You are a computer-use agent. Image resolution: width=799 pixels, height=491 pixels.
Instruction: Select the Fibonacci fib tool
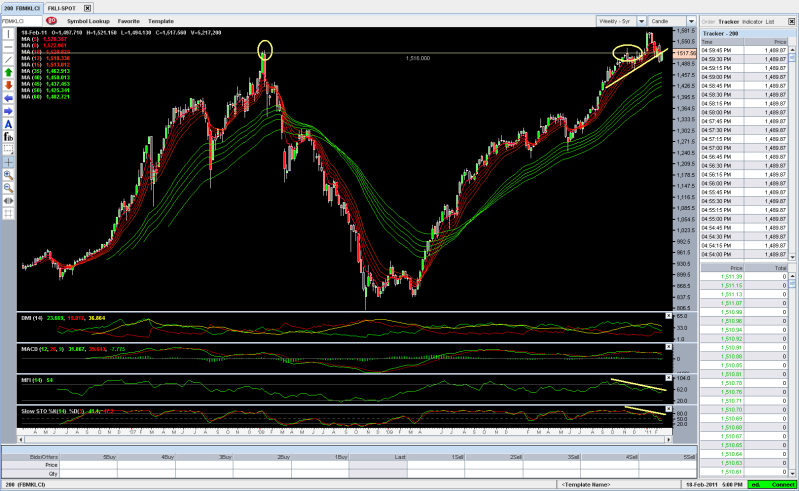tap(8, 137)
